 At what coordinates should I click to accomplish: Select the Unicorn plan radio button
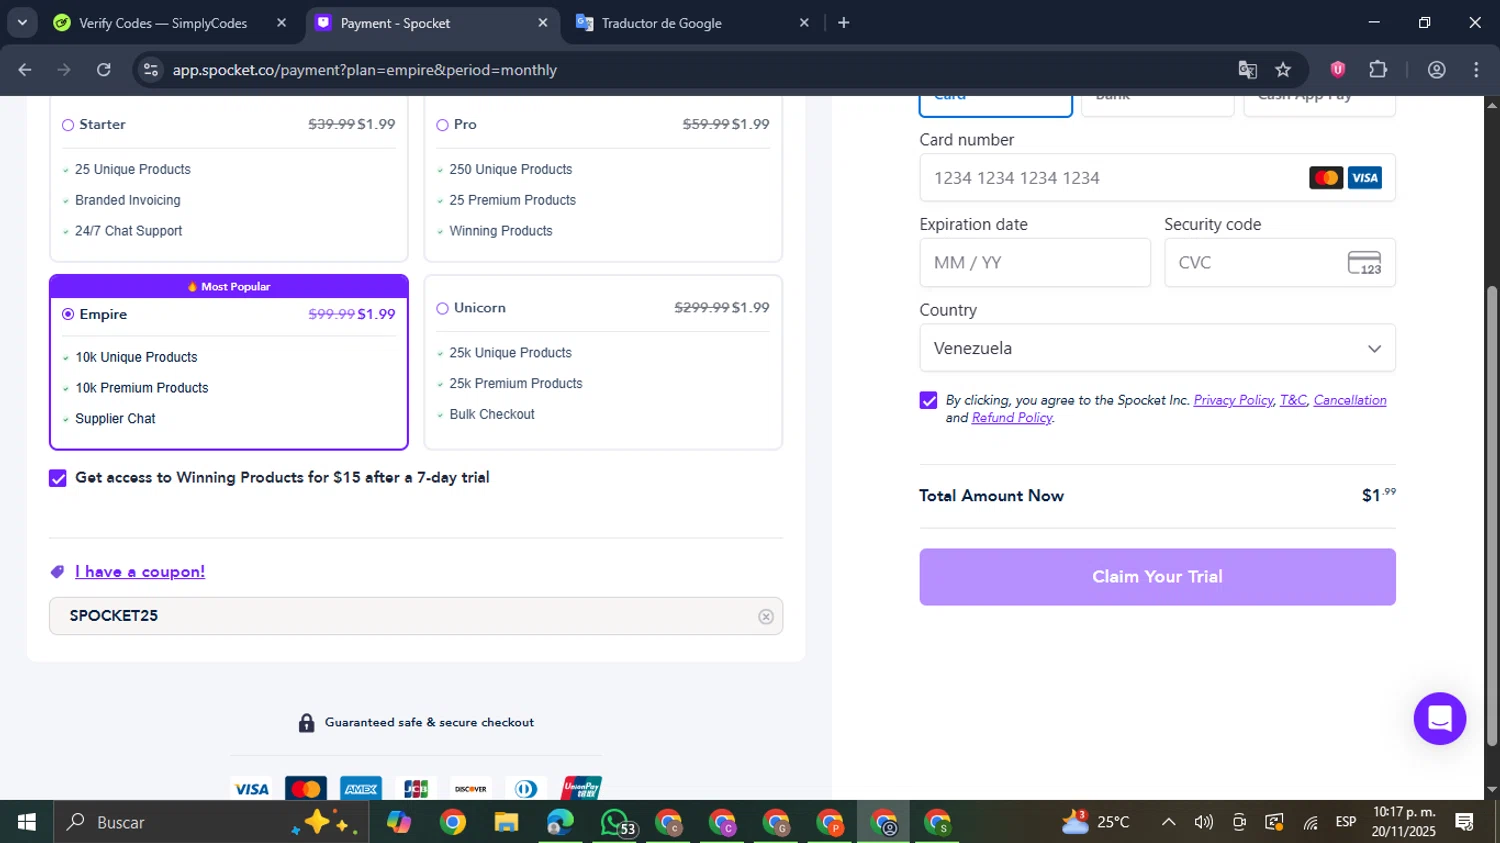442,308
